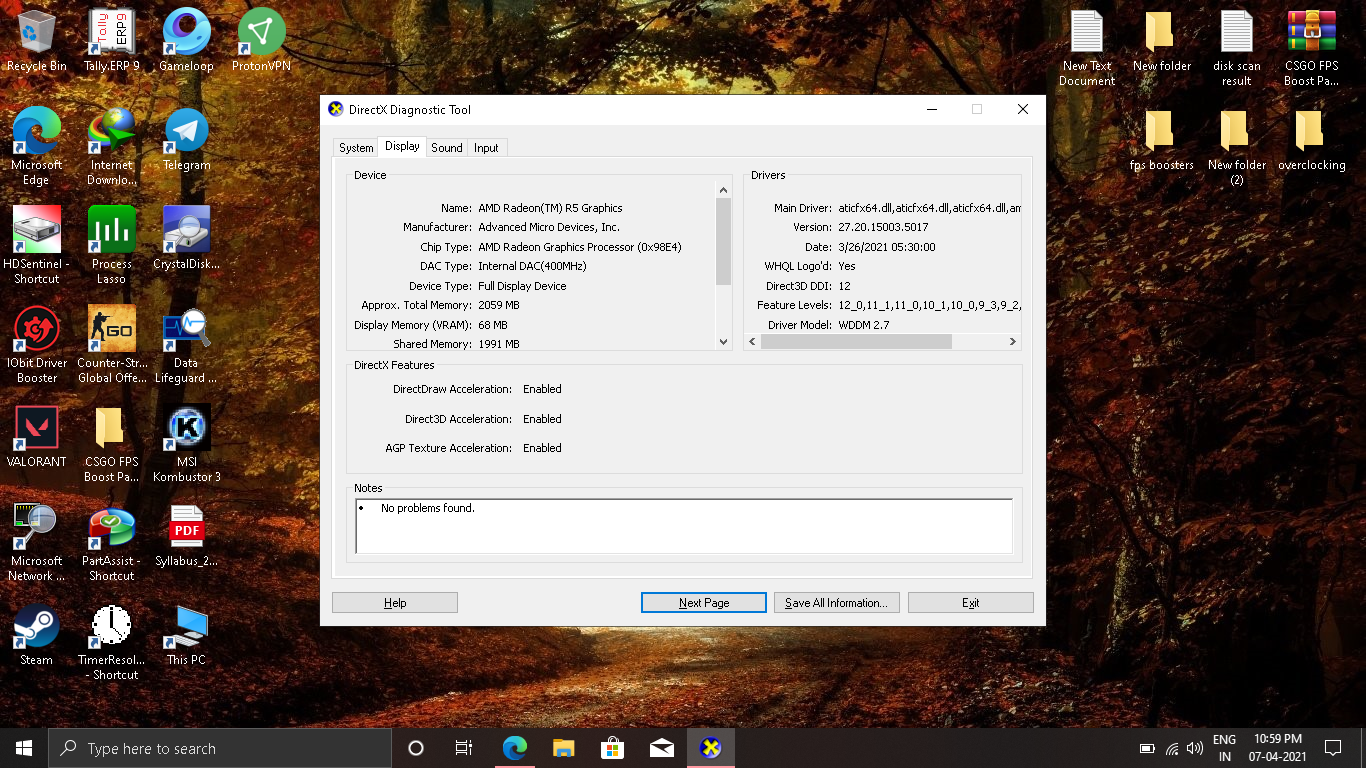Click right arrow of Drivers horizontal scrollbar

click(x=1012, y=342)
